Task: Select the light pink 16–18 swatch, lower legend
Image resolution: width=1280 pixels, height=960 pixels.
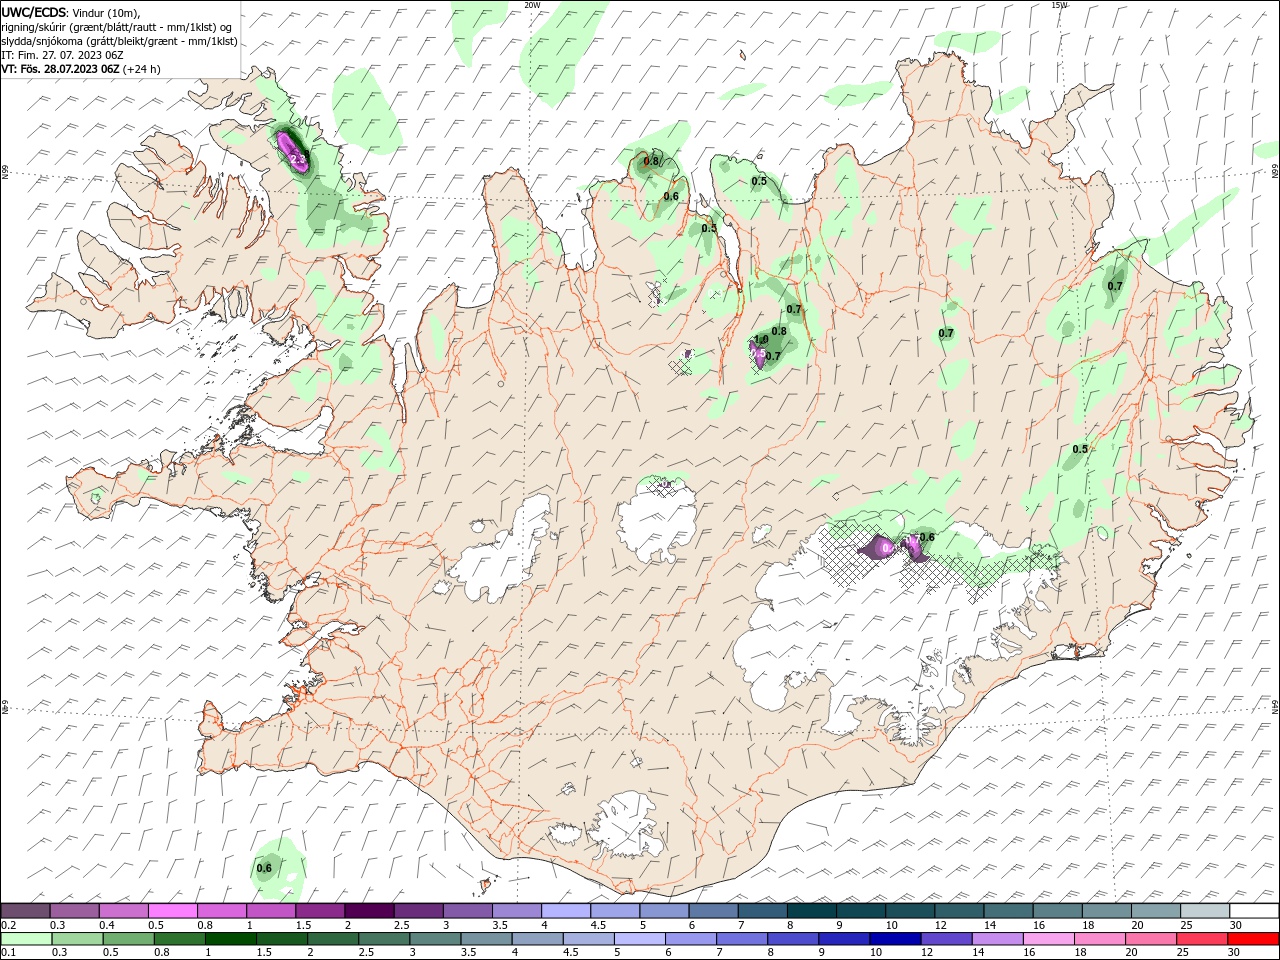Action: click(1047, 939)
